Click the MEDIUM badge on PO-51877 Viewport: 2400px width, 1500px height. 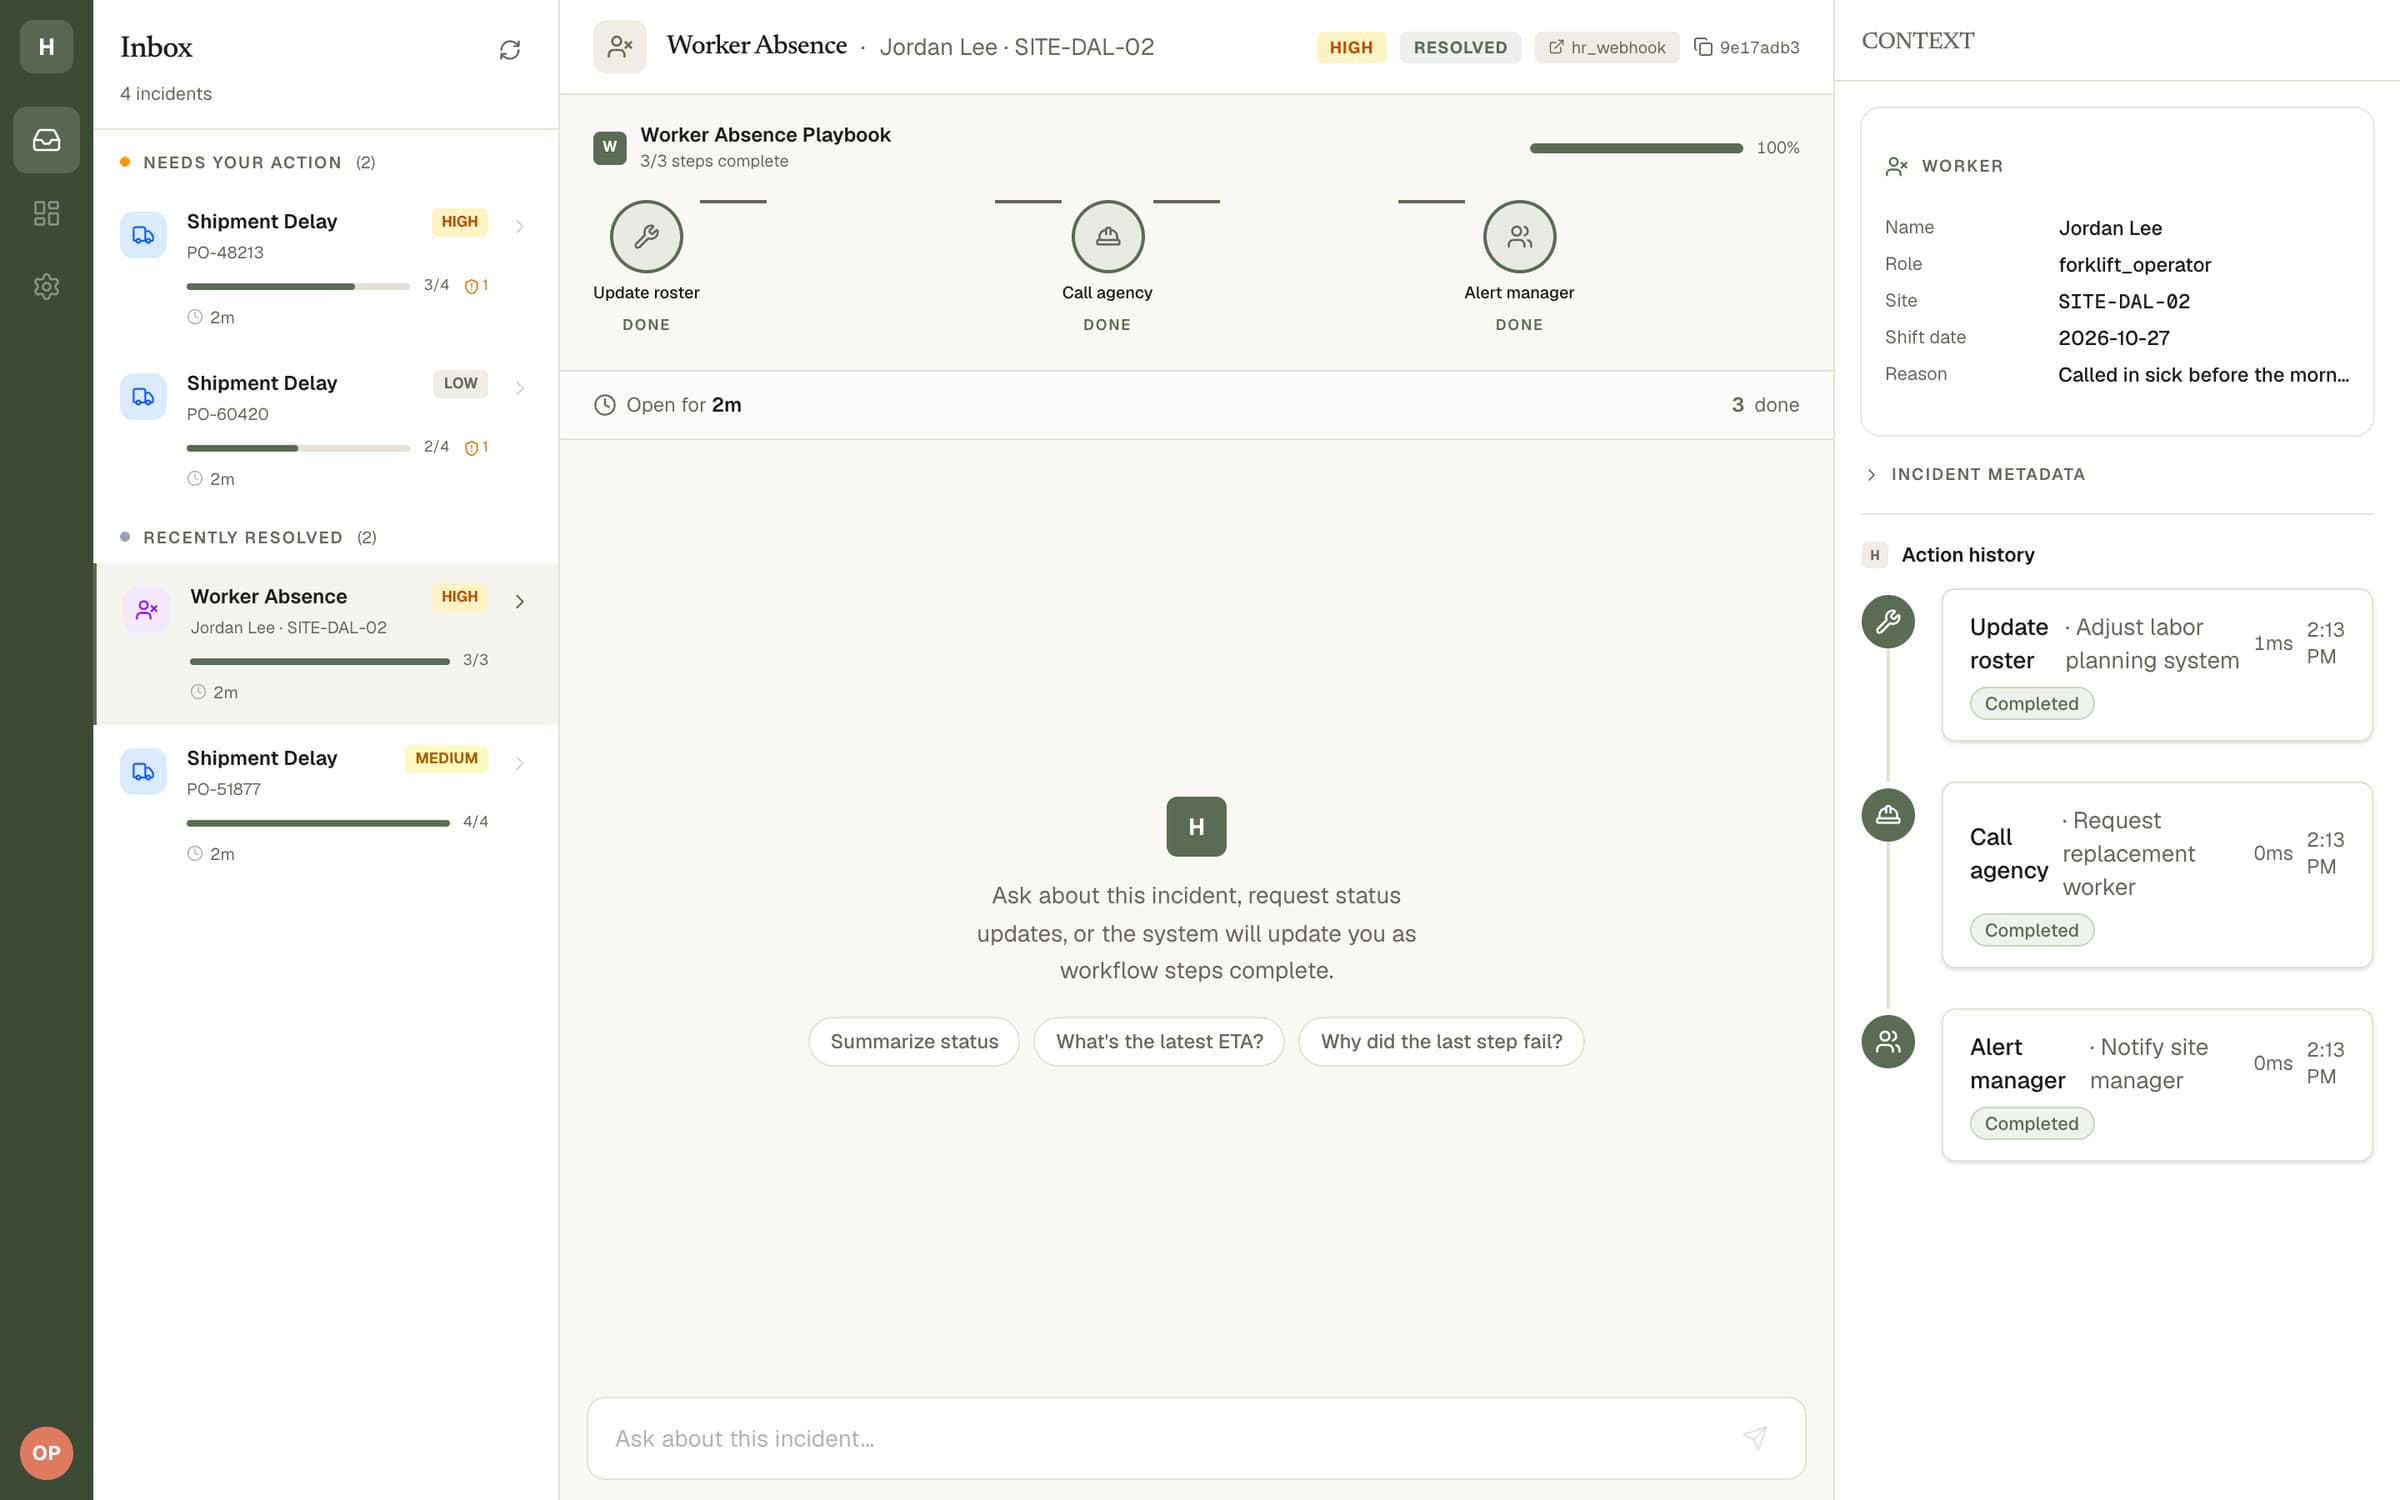(x=446, y=759)
